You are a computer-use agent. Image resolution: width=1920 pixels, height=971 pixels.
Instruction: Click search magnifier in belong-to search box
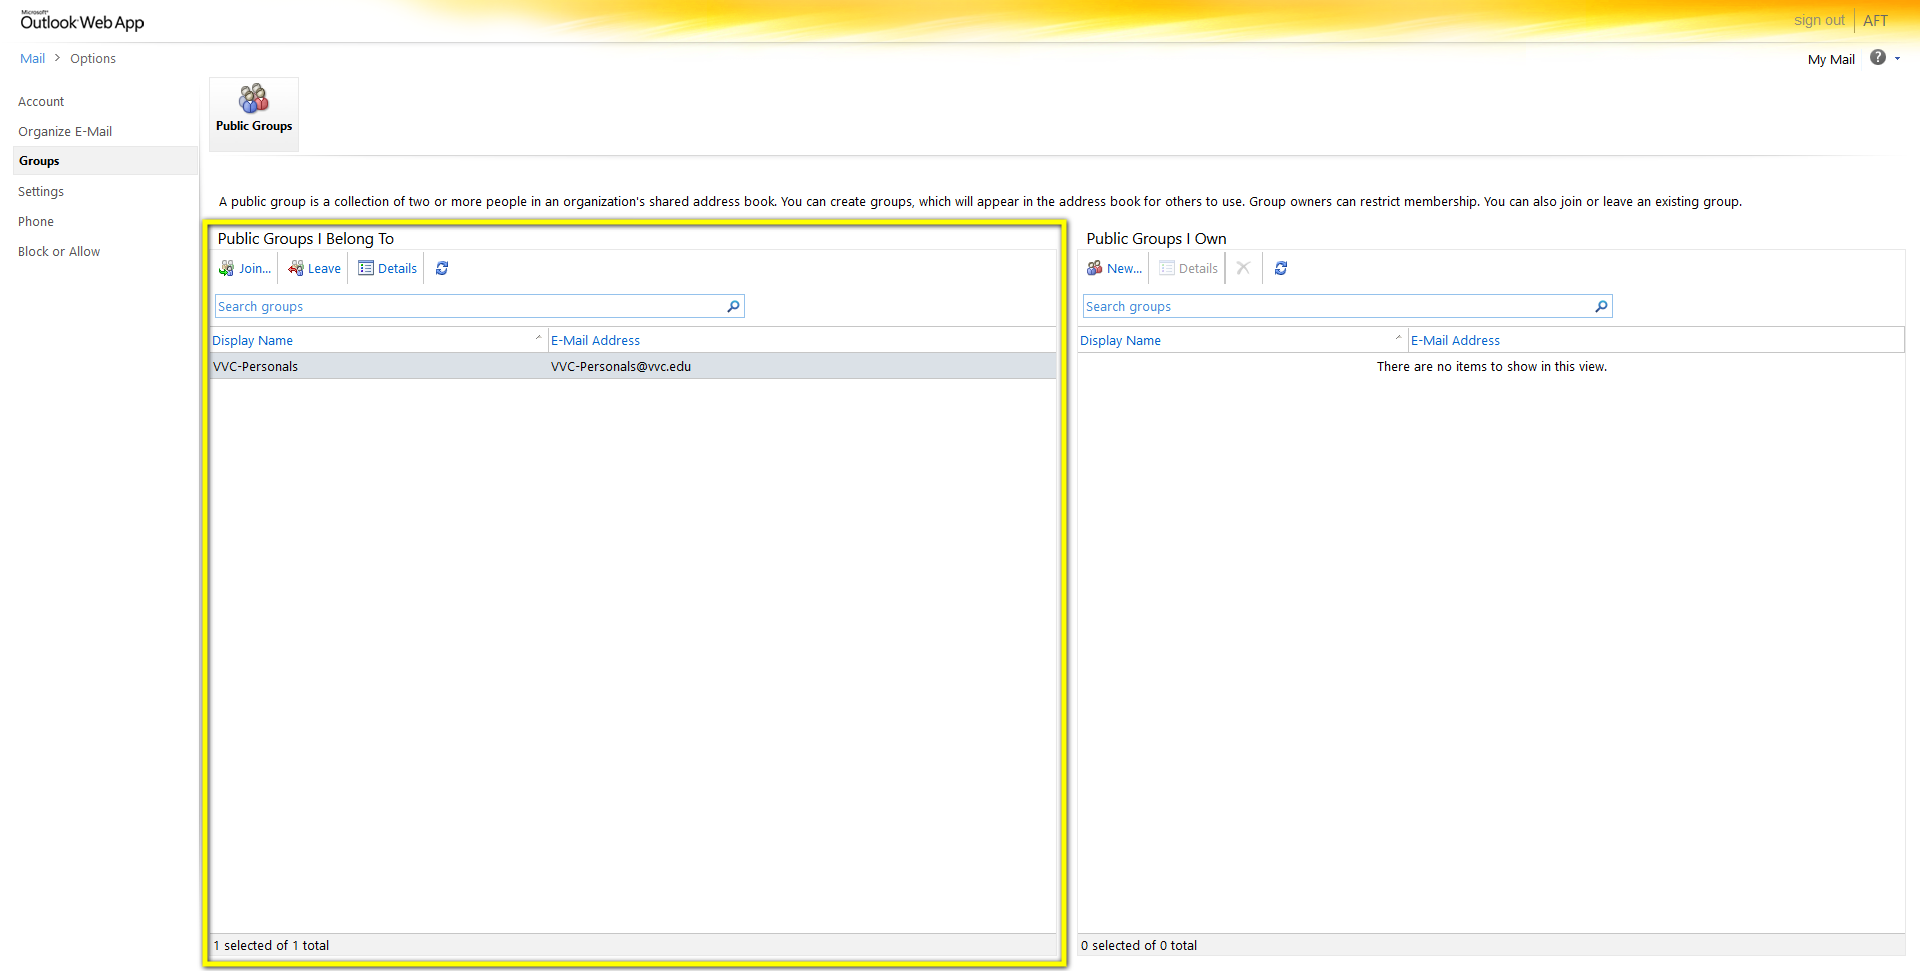click(733, 306)
